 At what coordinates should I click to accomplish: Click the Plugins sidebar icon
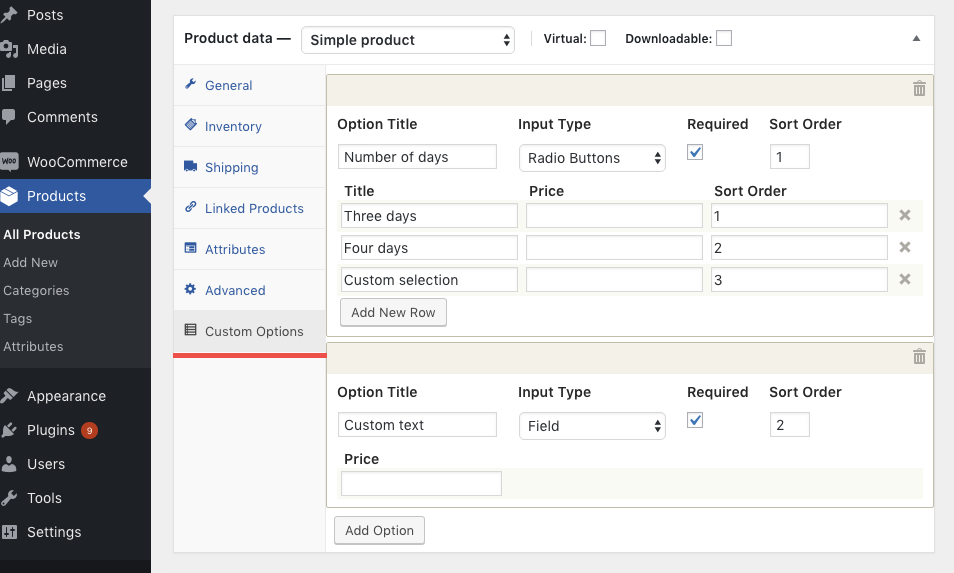(x=10, y=430)
